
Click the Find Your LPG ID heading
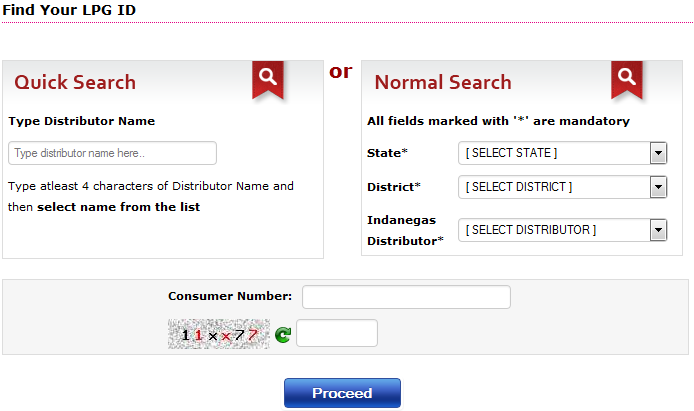click(x=69, y=10)
